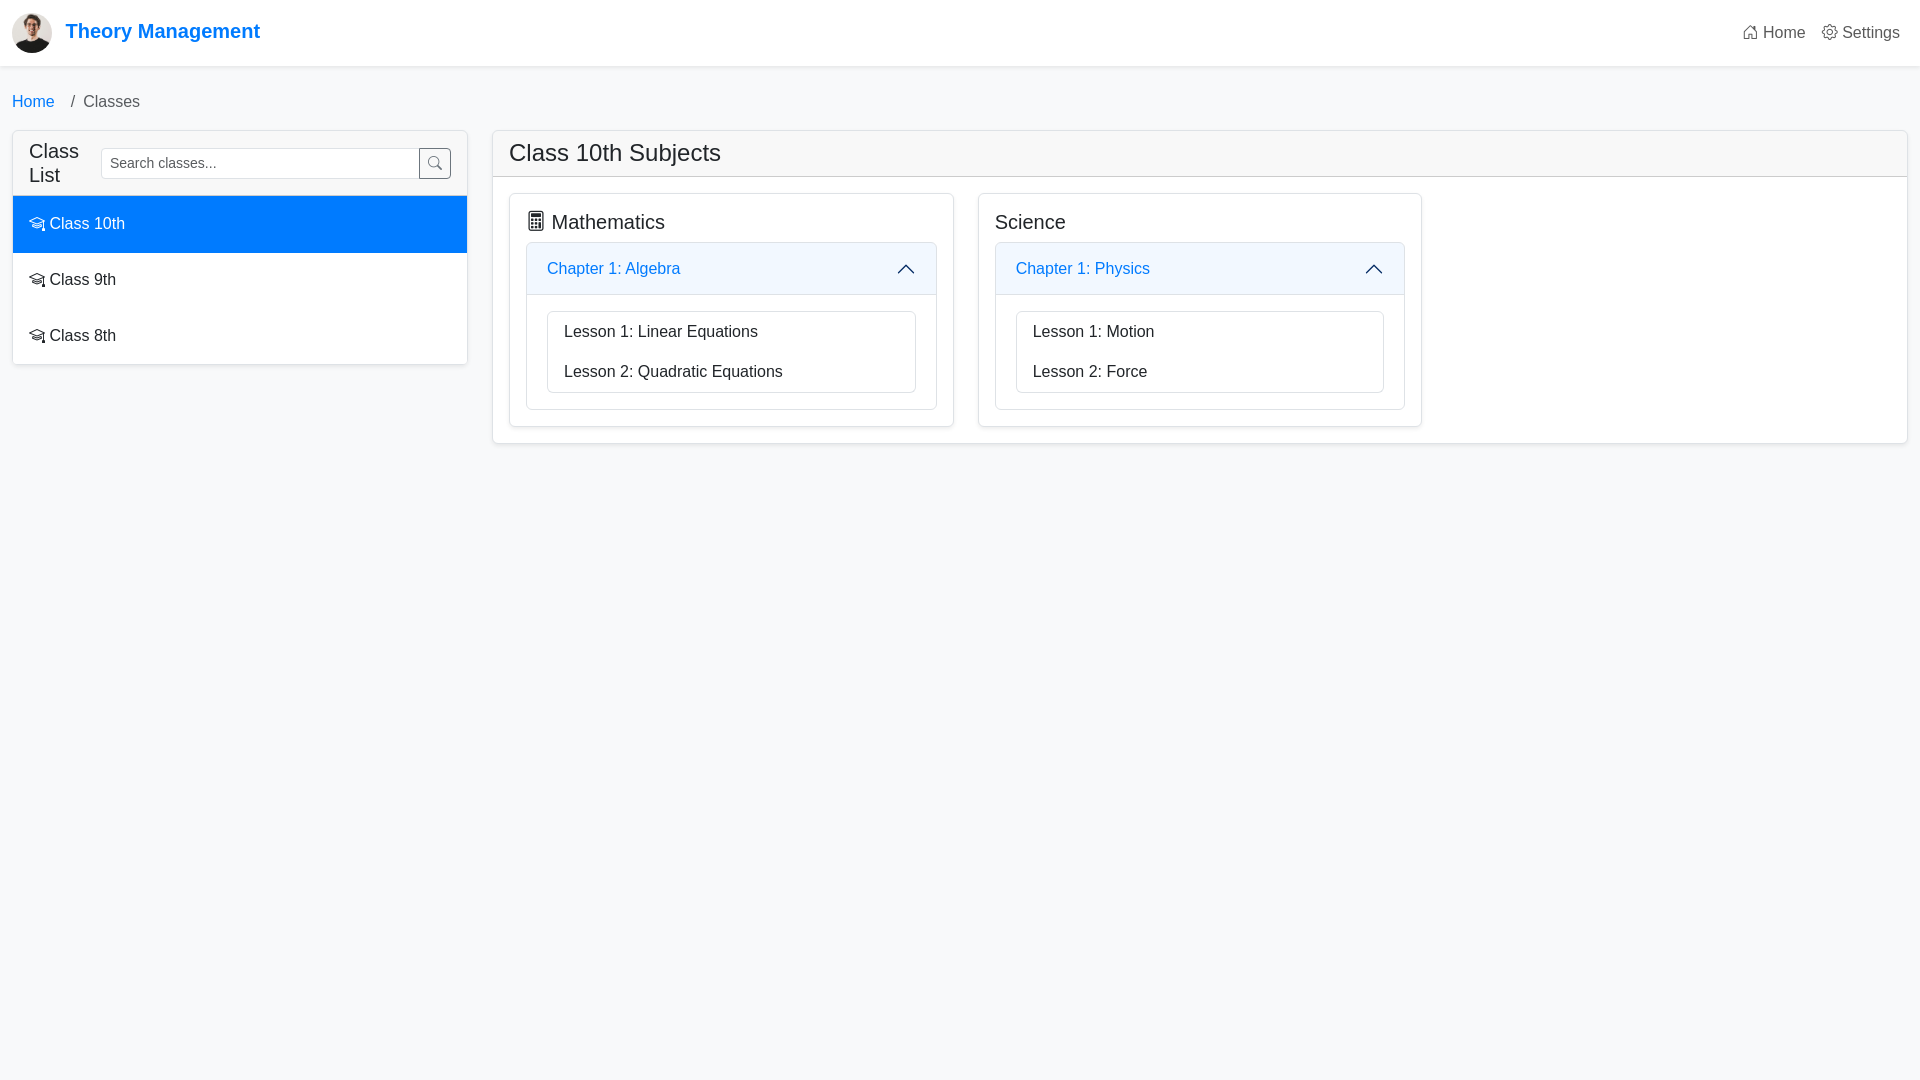This screenshot has width=1920, height=1080.
Task: Click the graduation cap icon beside Class 9th
Action: coord(37,280)
